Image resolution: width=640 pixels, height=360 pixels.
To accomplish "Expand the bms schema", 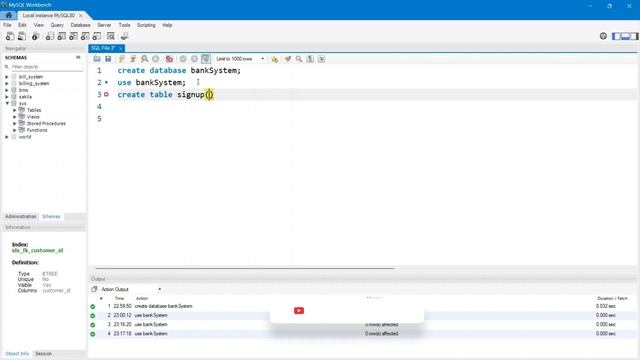I will [x=7, y=90].
